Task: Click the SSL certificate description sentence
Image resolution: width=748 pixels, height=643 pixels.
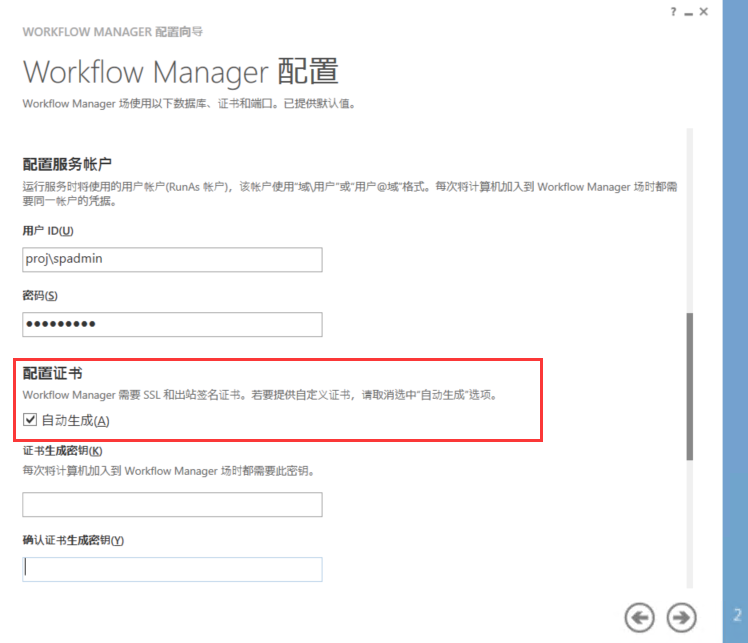Action: click(260, 395)
